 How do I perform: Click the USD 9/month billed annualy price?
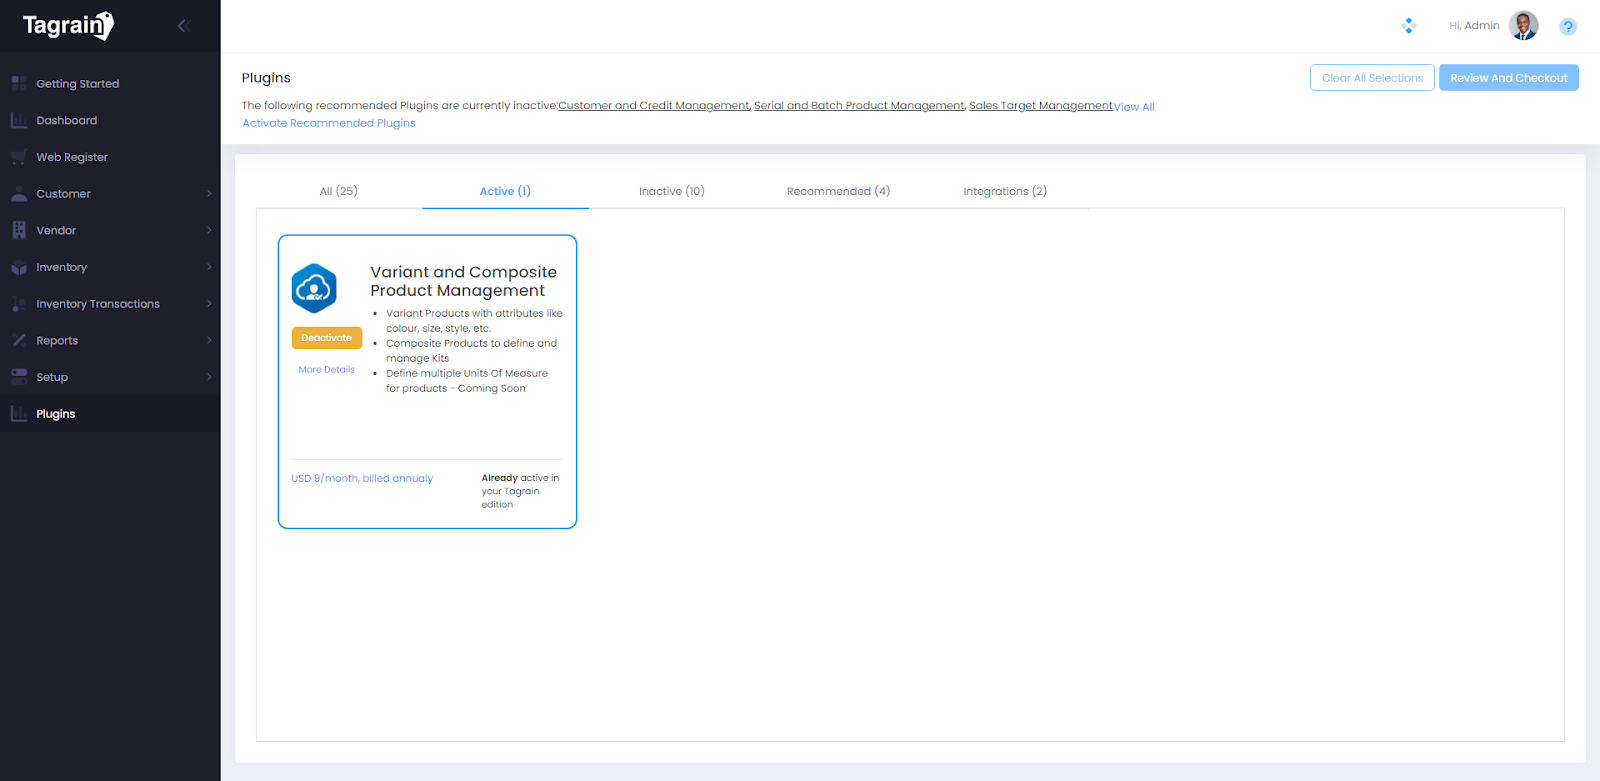[x=362, y=479]
